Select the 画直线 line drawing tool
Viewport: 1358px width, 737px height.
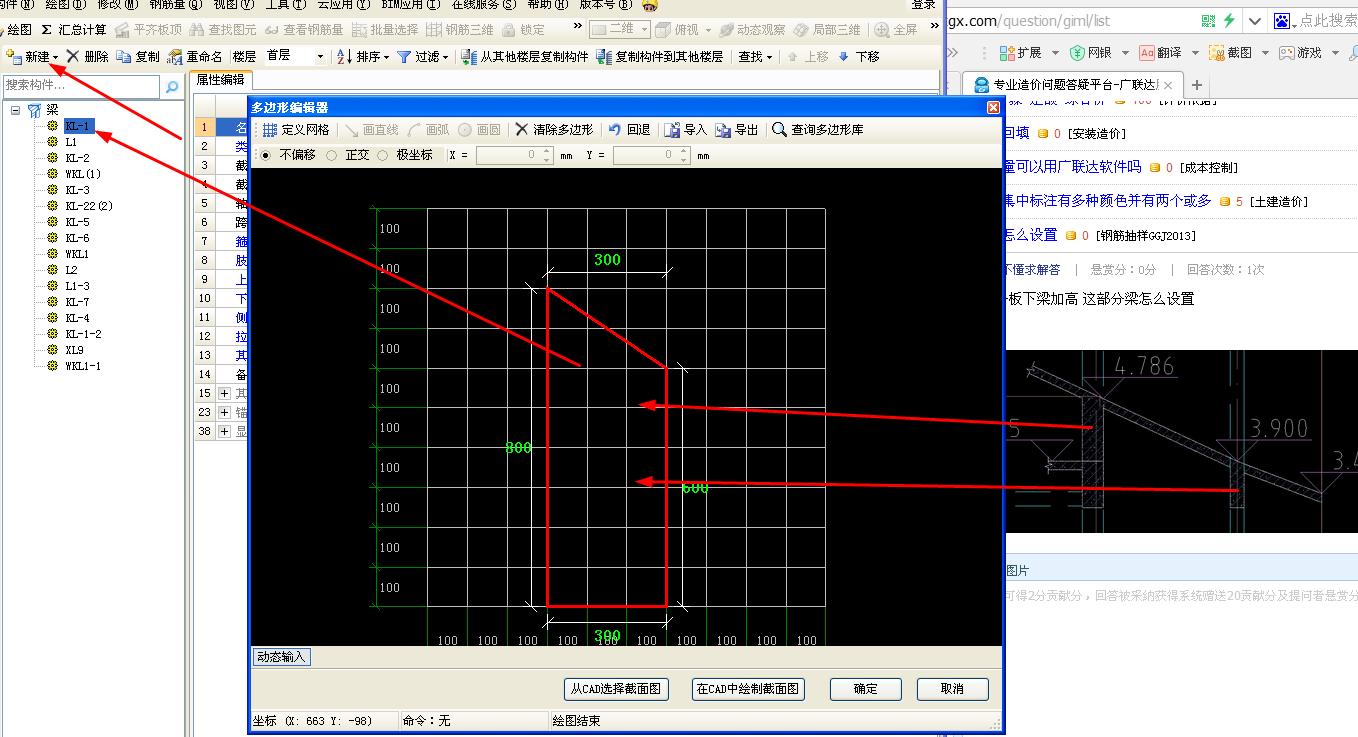click(x=372, y=130)
